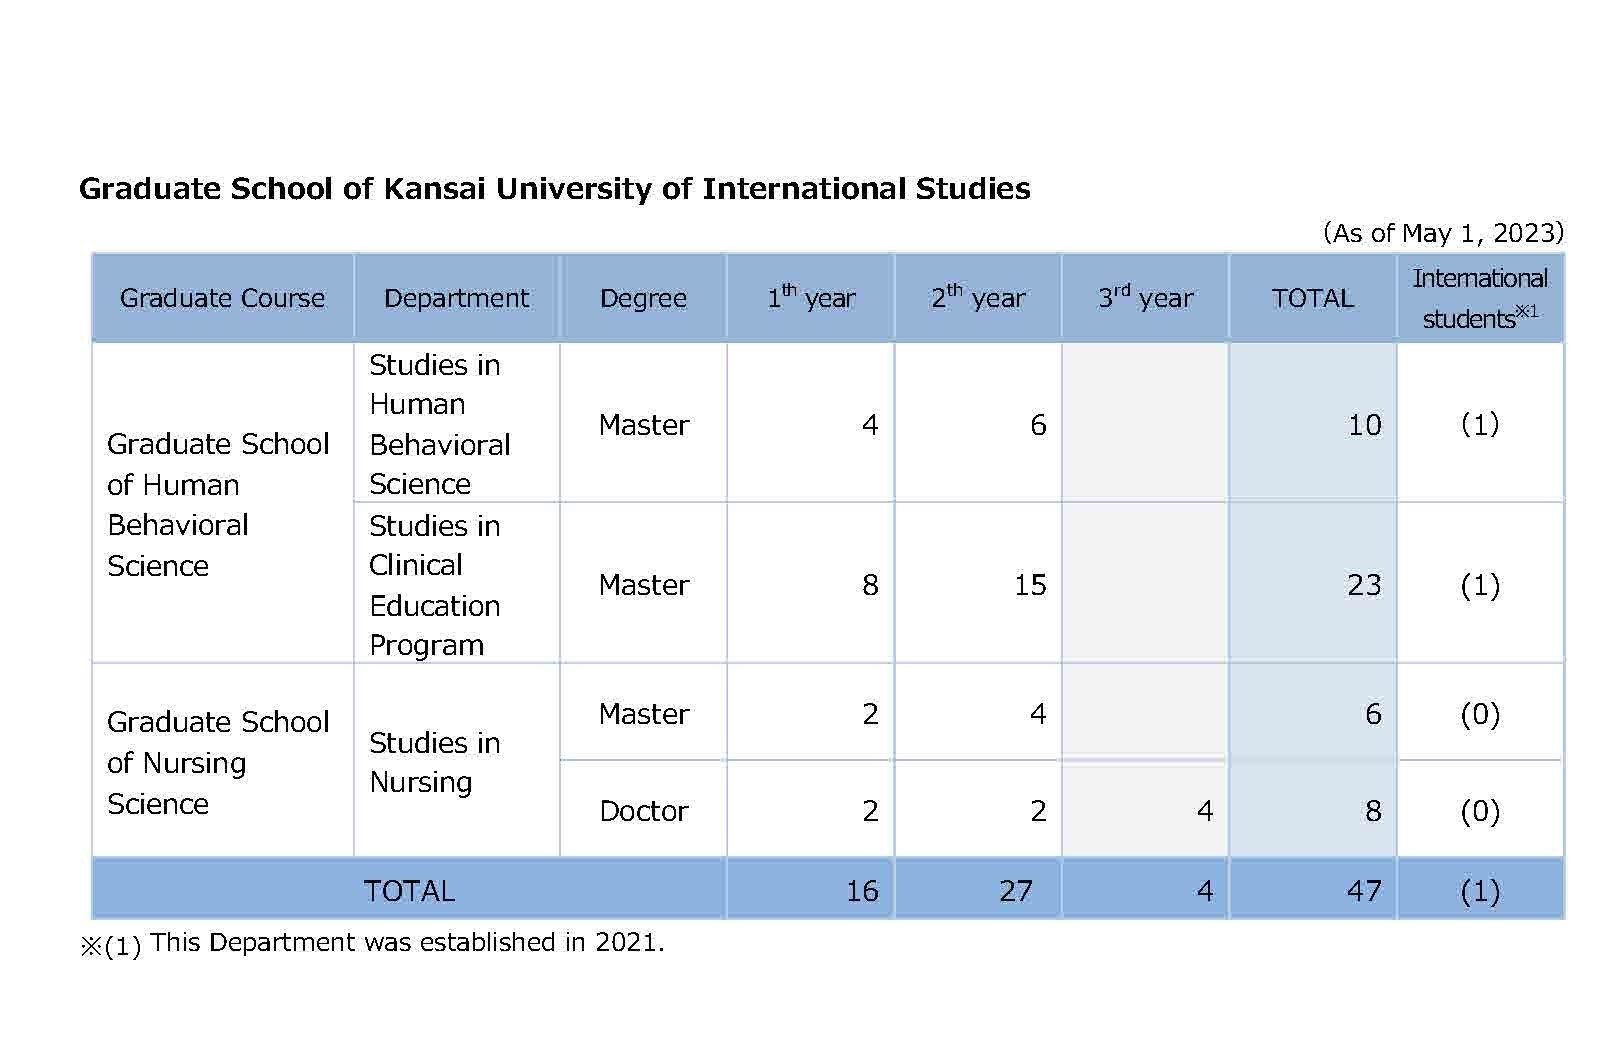Click the '(As of May 1, 2023)' date note

point(1443,233)
